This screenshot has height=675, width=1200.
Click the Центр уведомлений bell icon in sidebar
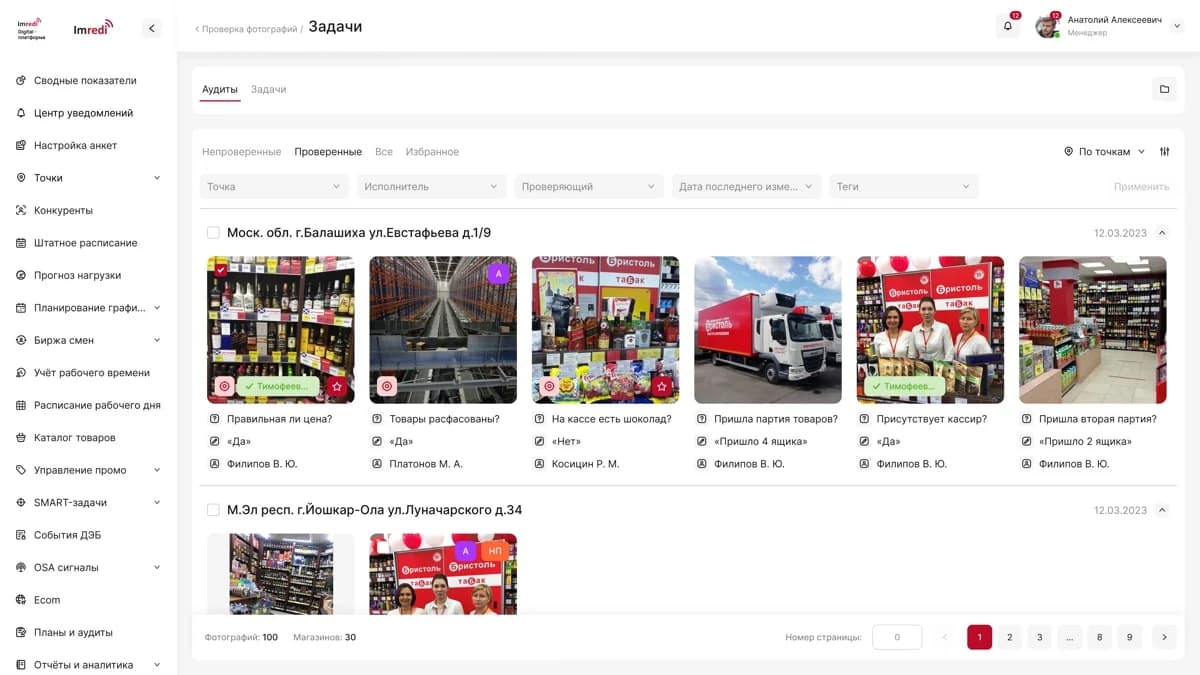click(x=22, y=113)
